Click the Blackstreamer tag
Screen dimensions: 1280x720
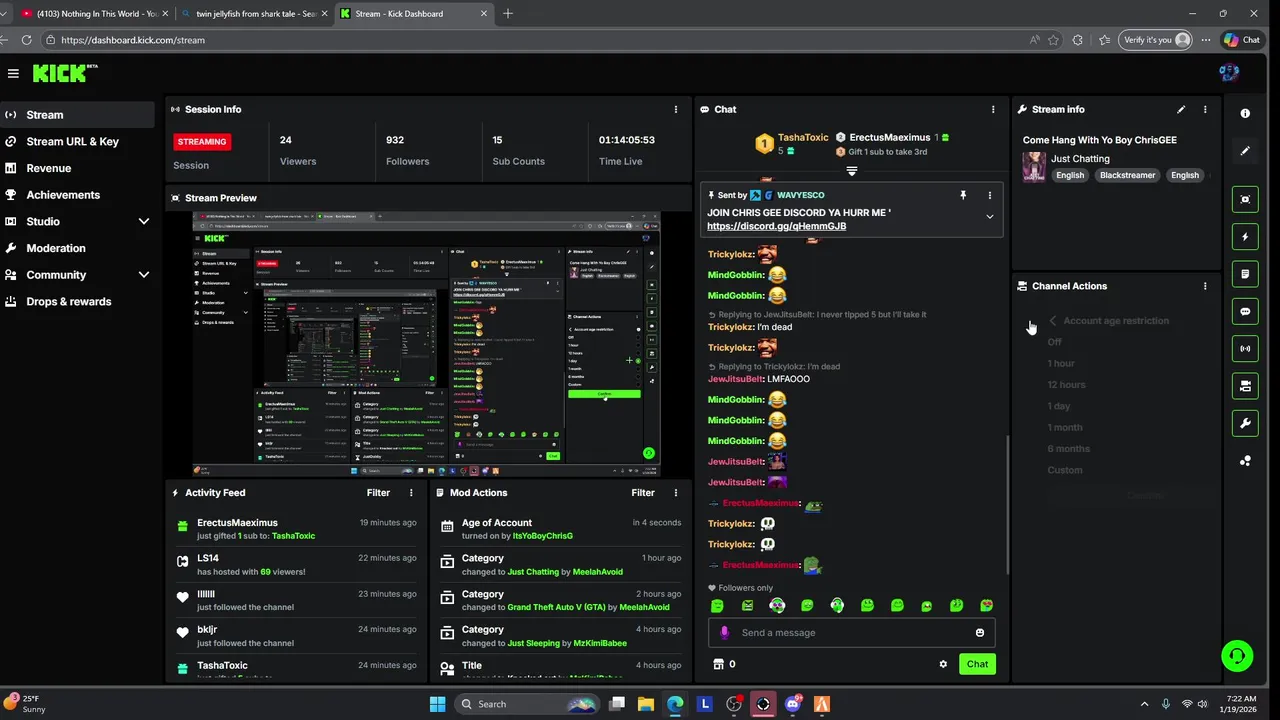point(1127,175)
